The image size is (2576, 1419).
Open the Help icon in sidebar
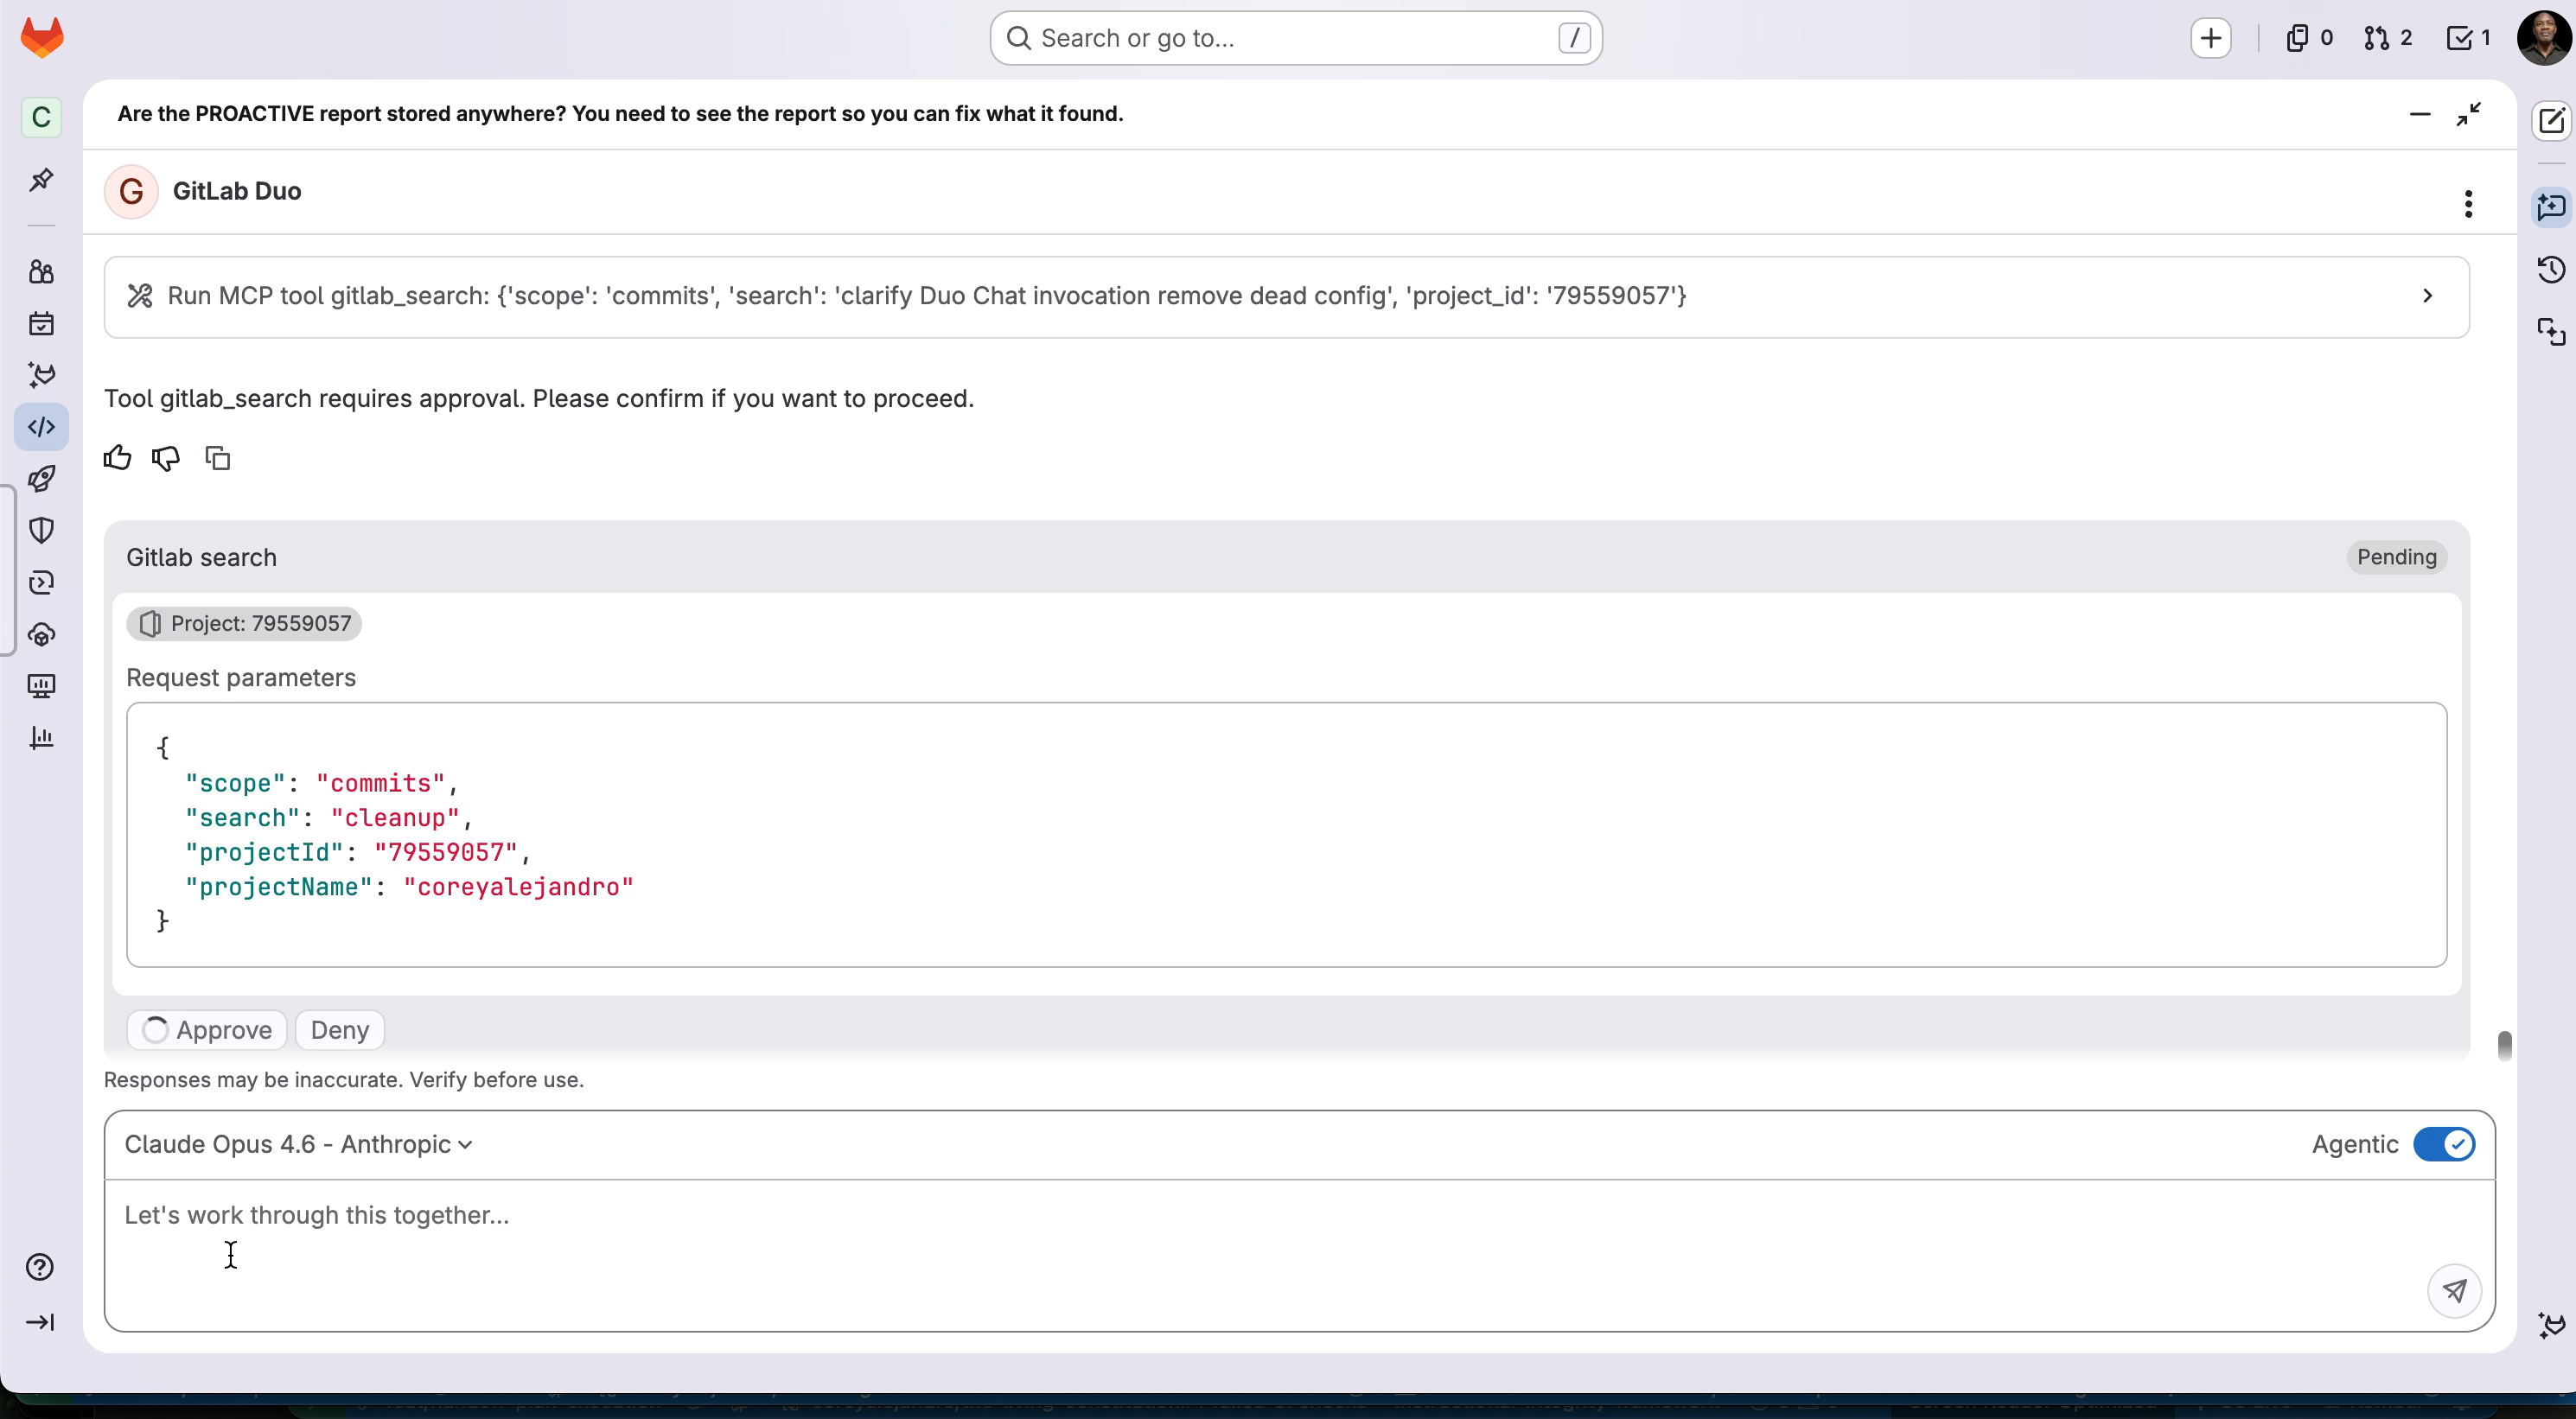40,1267
